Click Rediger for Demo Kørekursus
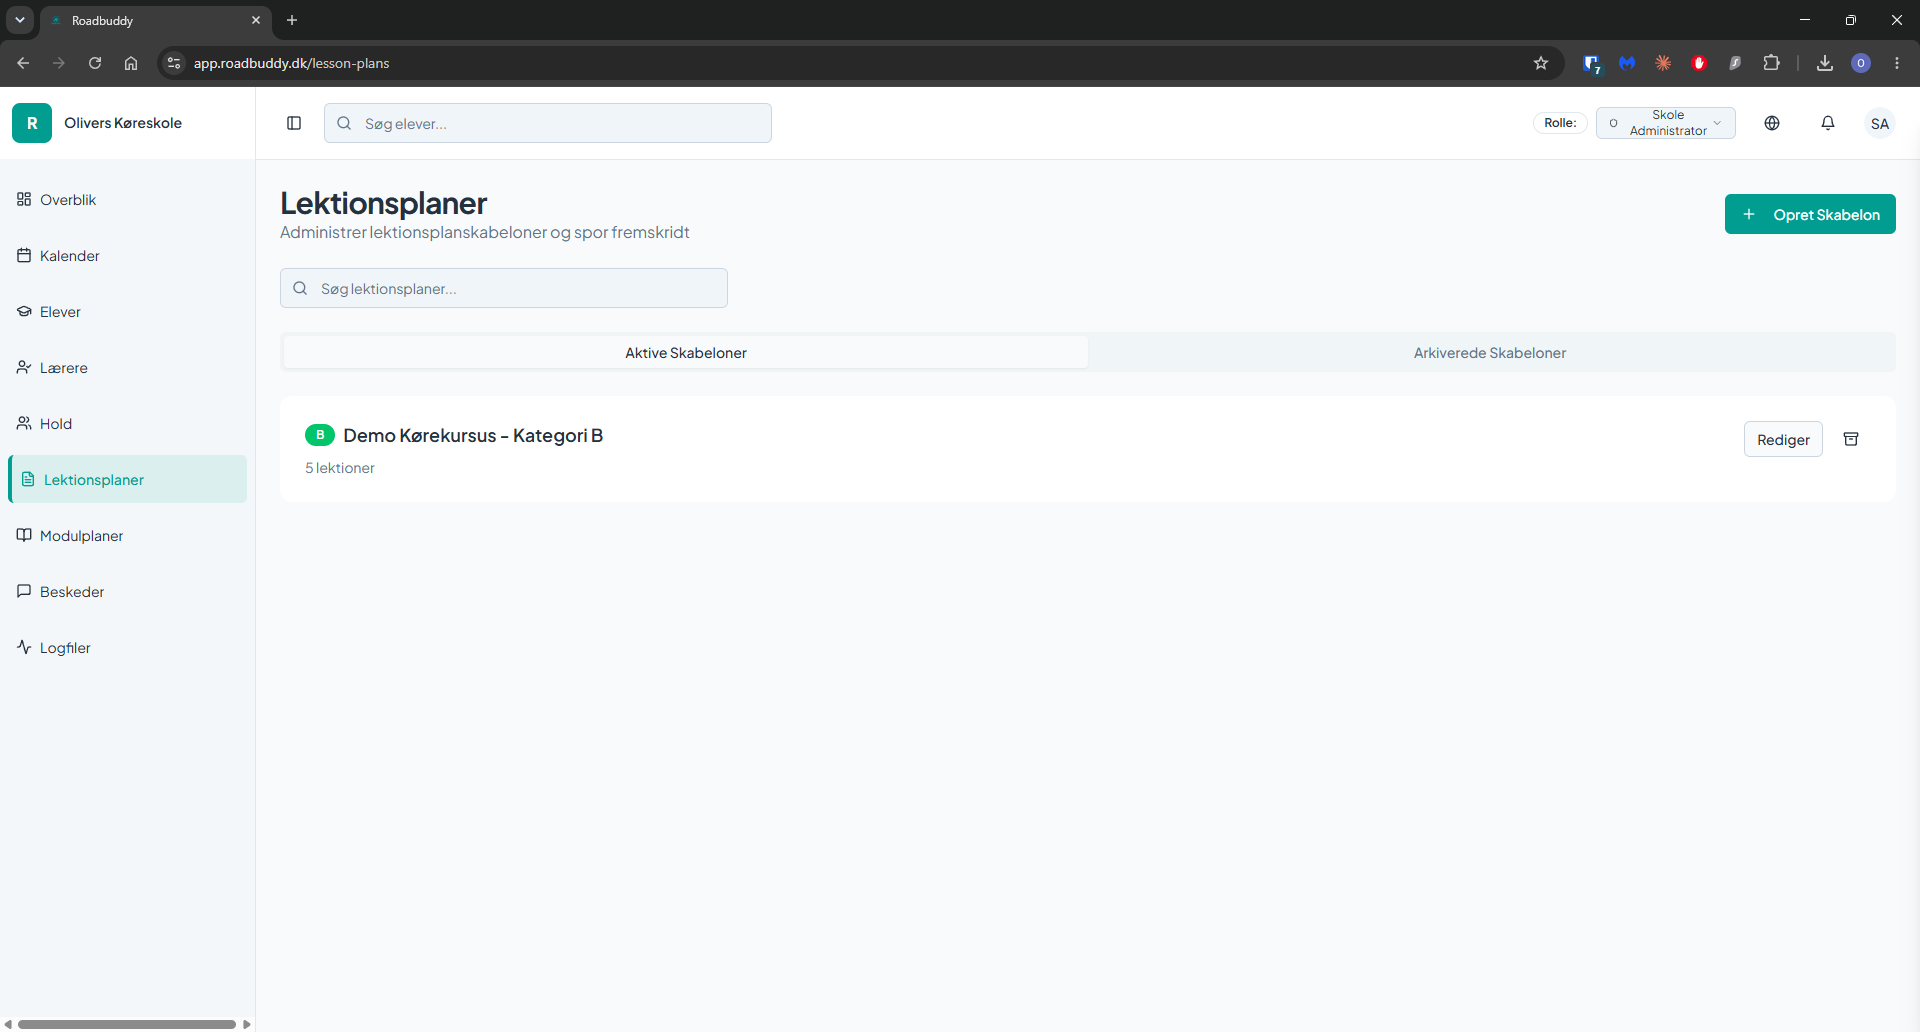Screen dimensions: 1920x1032 point(1783,439)
